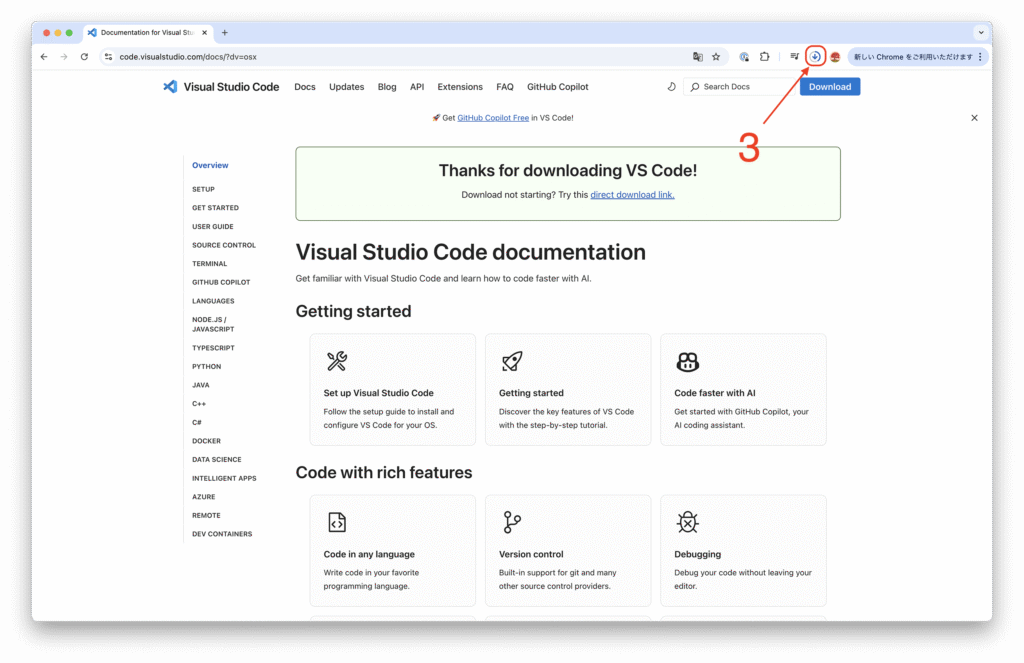This screenshot has width=1024, height=663.
Task: Expand the GITHUB COPILOT sidebar section
Action: click(221, 282)
